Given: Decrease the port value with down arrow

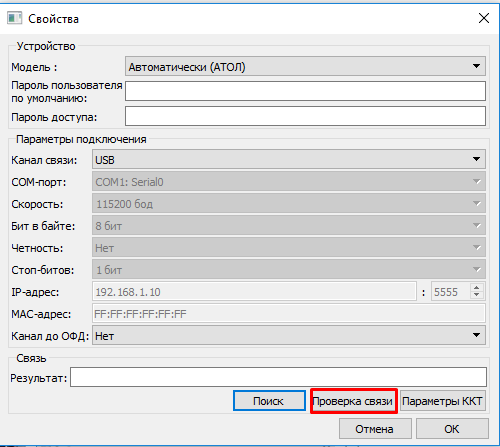Looking at the screenshot, I should [x=477, y=295].
